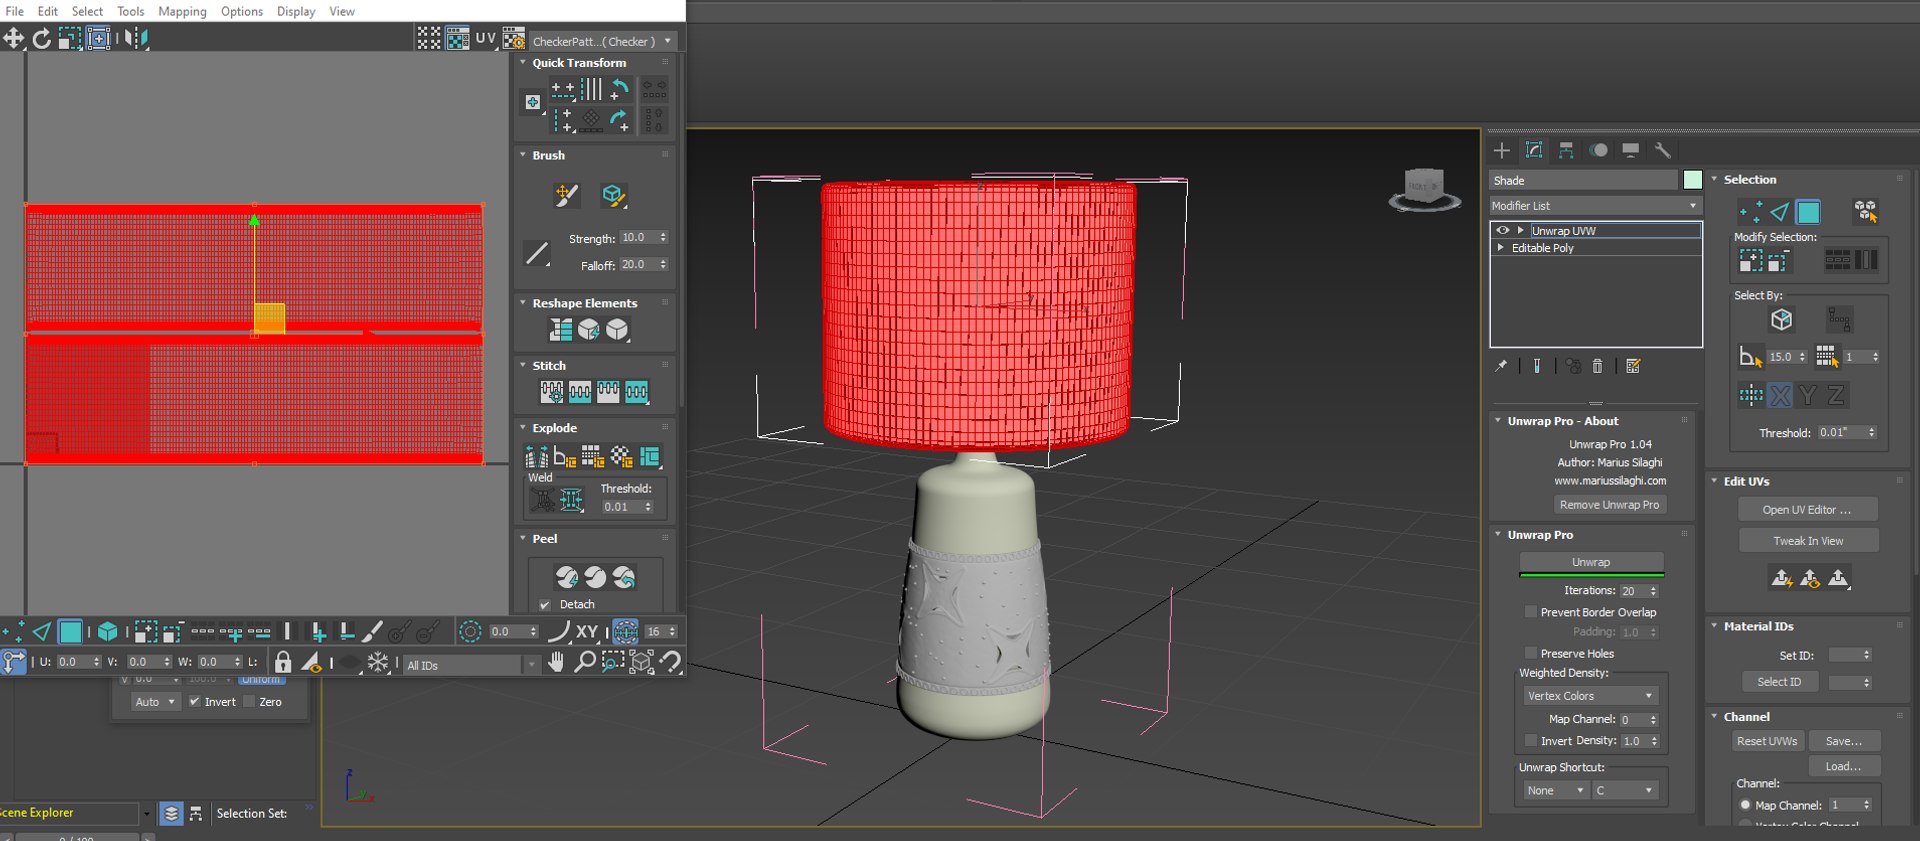Collapse the Unwrap Pro - About rollout
Image resolution: width=1920 pixels, height=841 pixels.
point(1498,420)
